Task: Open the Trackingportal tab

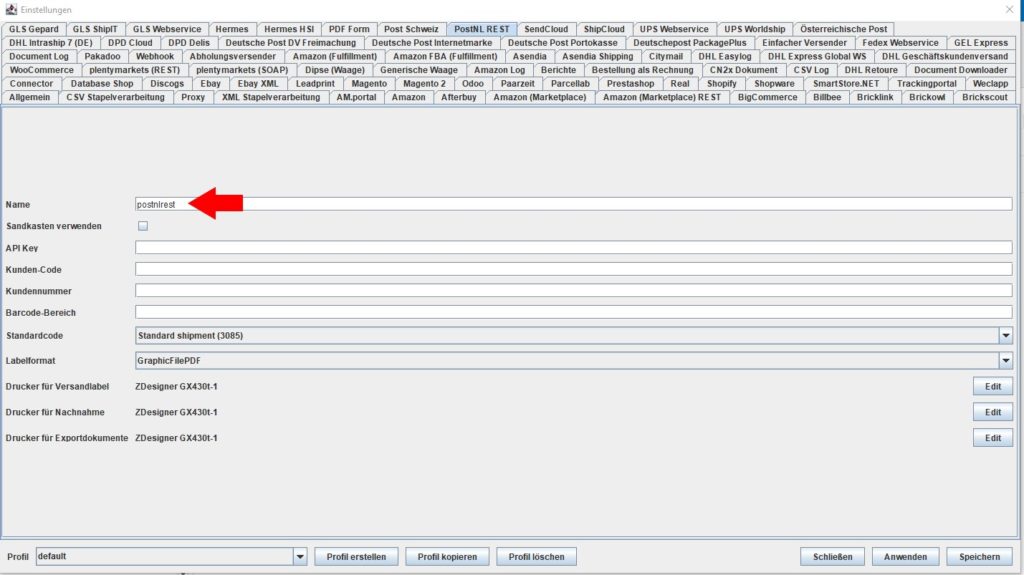Action: [926, 84]
